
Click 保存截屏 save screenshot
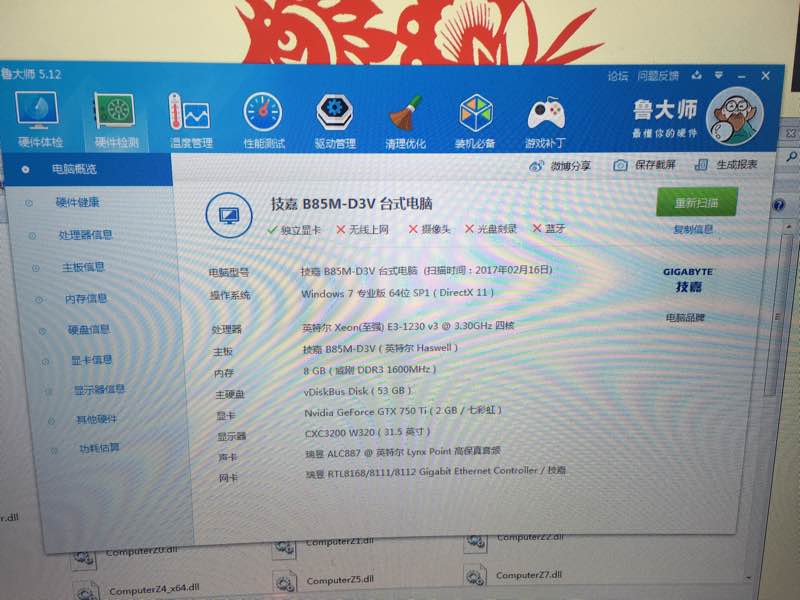point(644,165)
